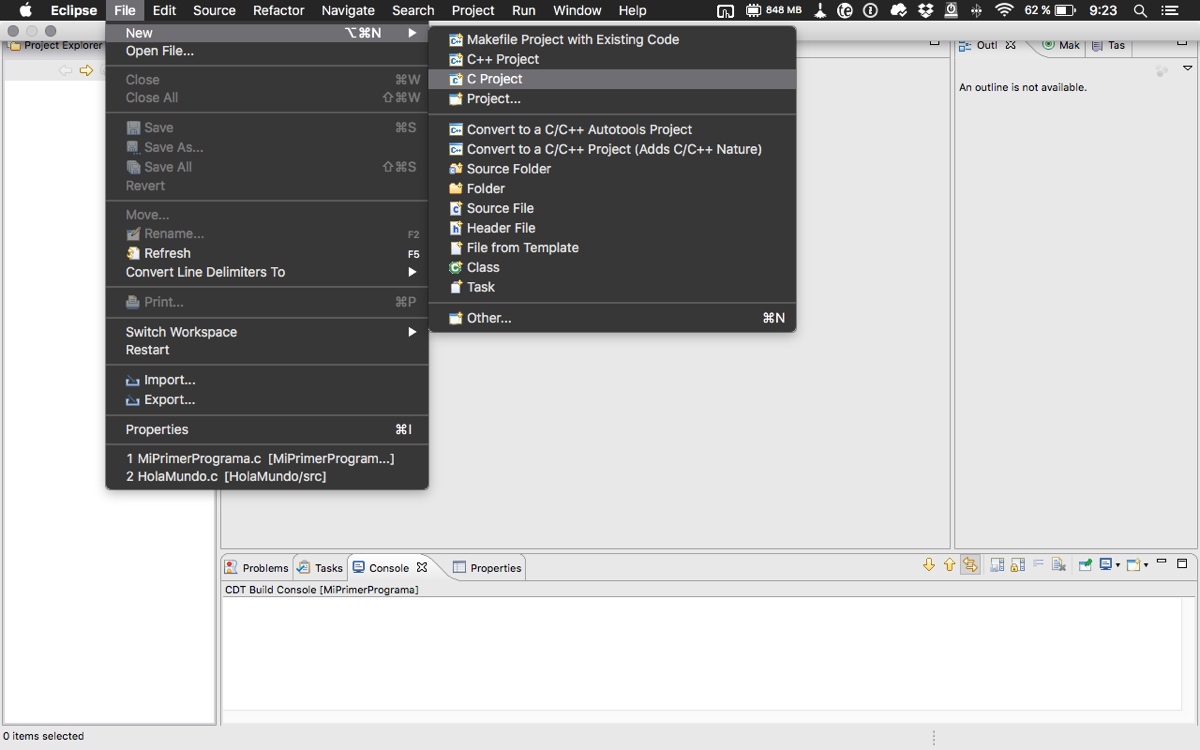The height and width of the screenshot is (750, 1200).
Task: Choose File from Template
Action: point(612,248)
